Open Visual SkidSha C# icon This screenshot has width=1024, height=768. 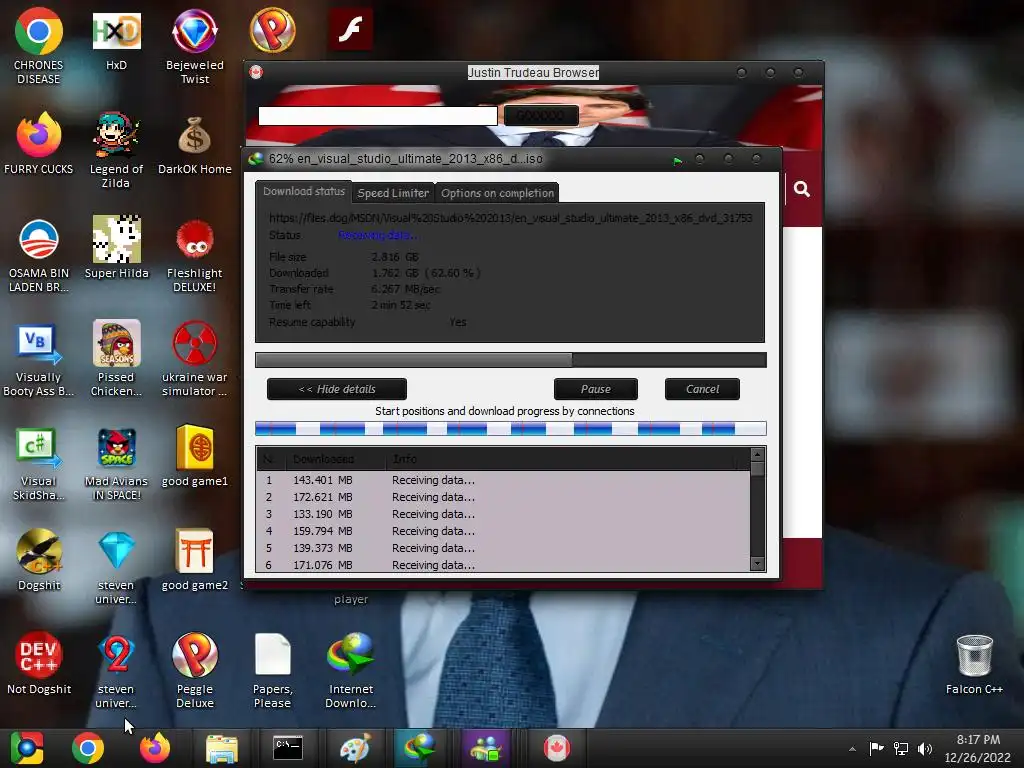[39, 463]
